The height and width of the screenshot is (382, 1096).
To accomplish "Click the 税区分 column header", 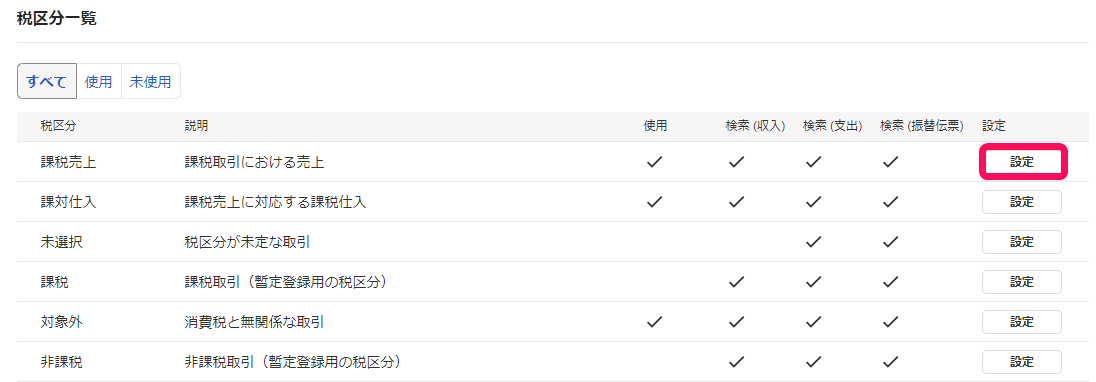I will click(x=58, y=126).
